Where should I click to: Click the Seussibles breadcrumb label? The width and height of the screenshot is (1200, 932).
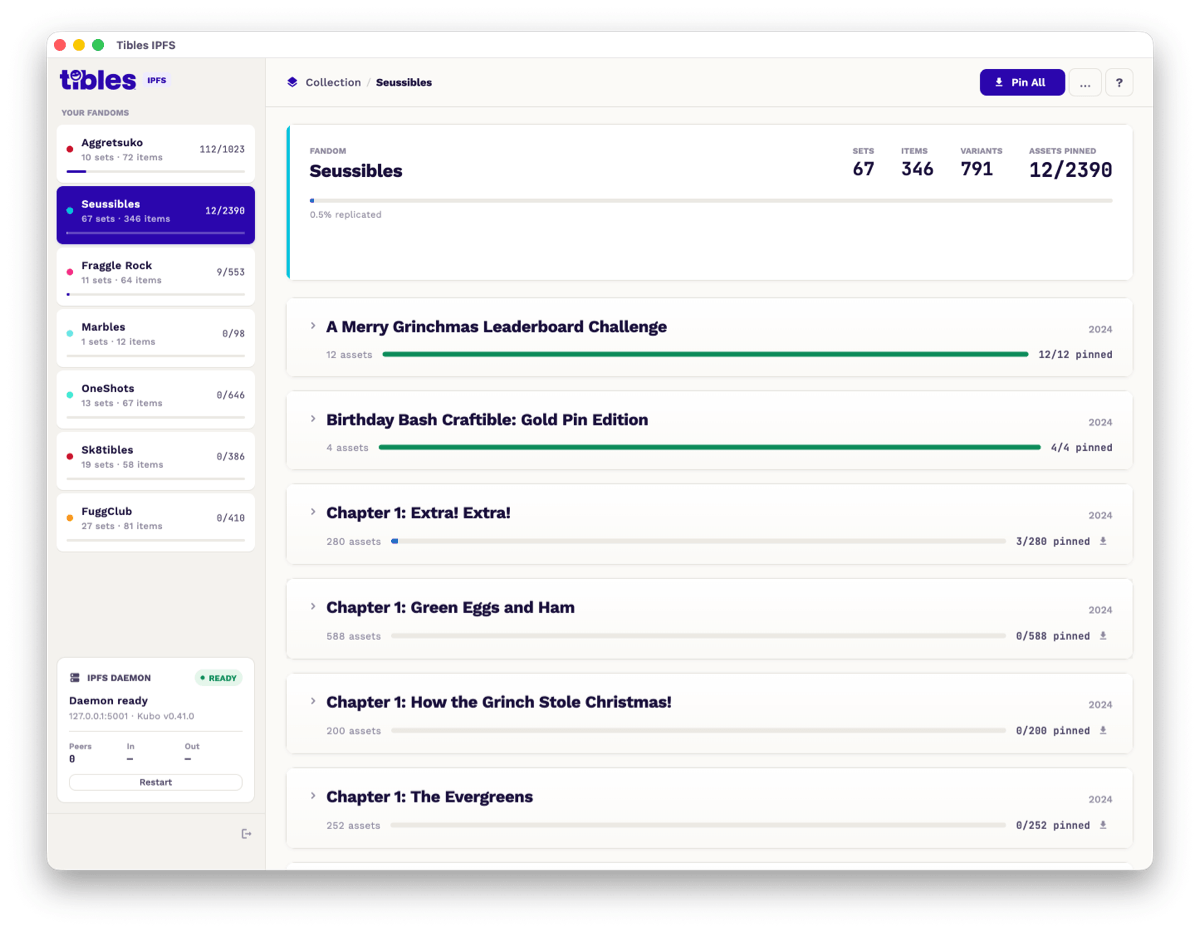pos(404,82)
